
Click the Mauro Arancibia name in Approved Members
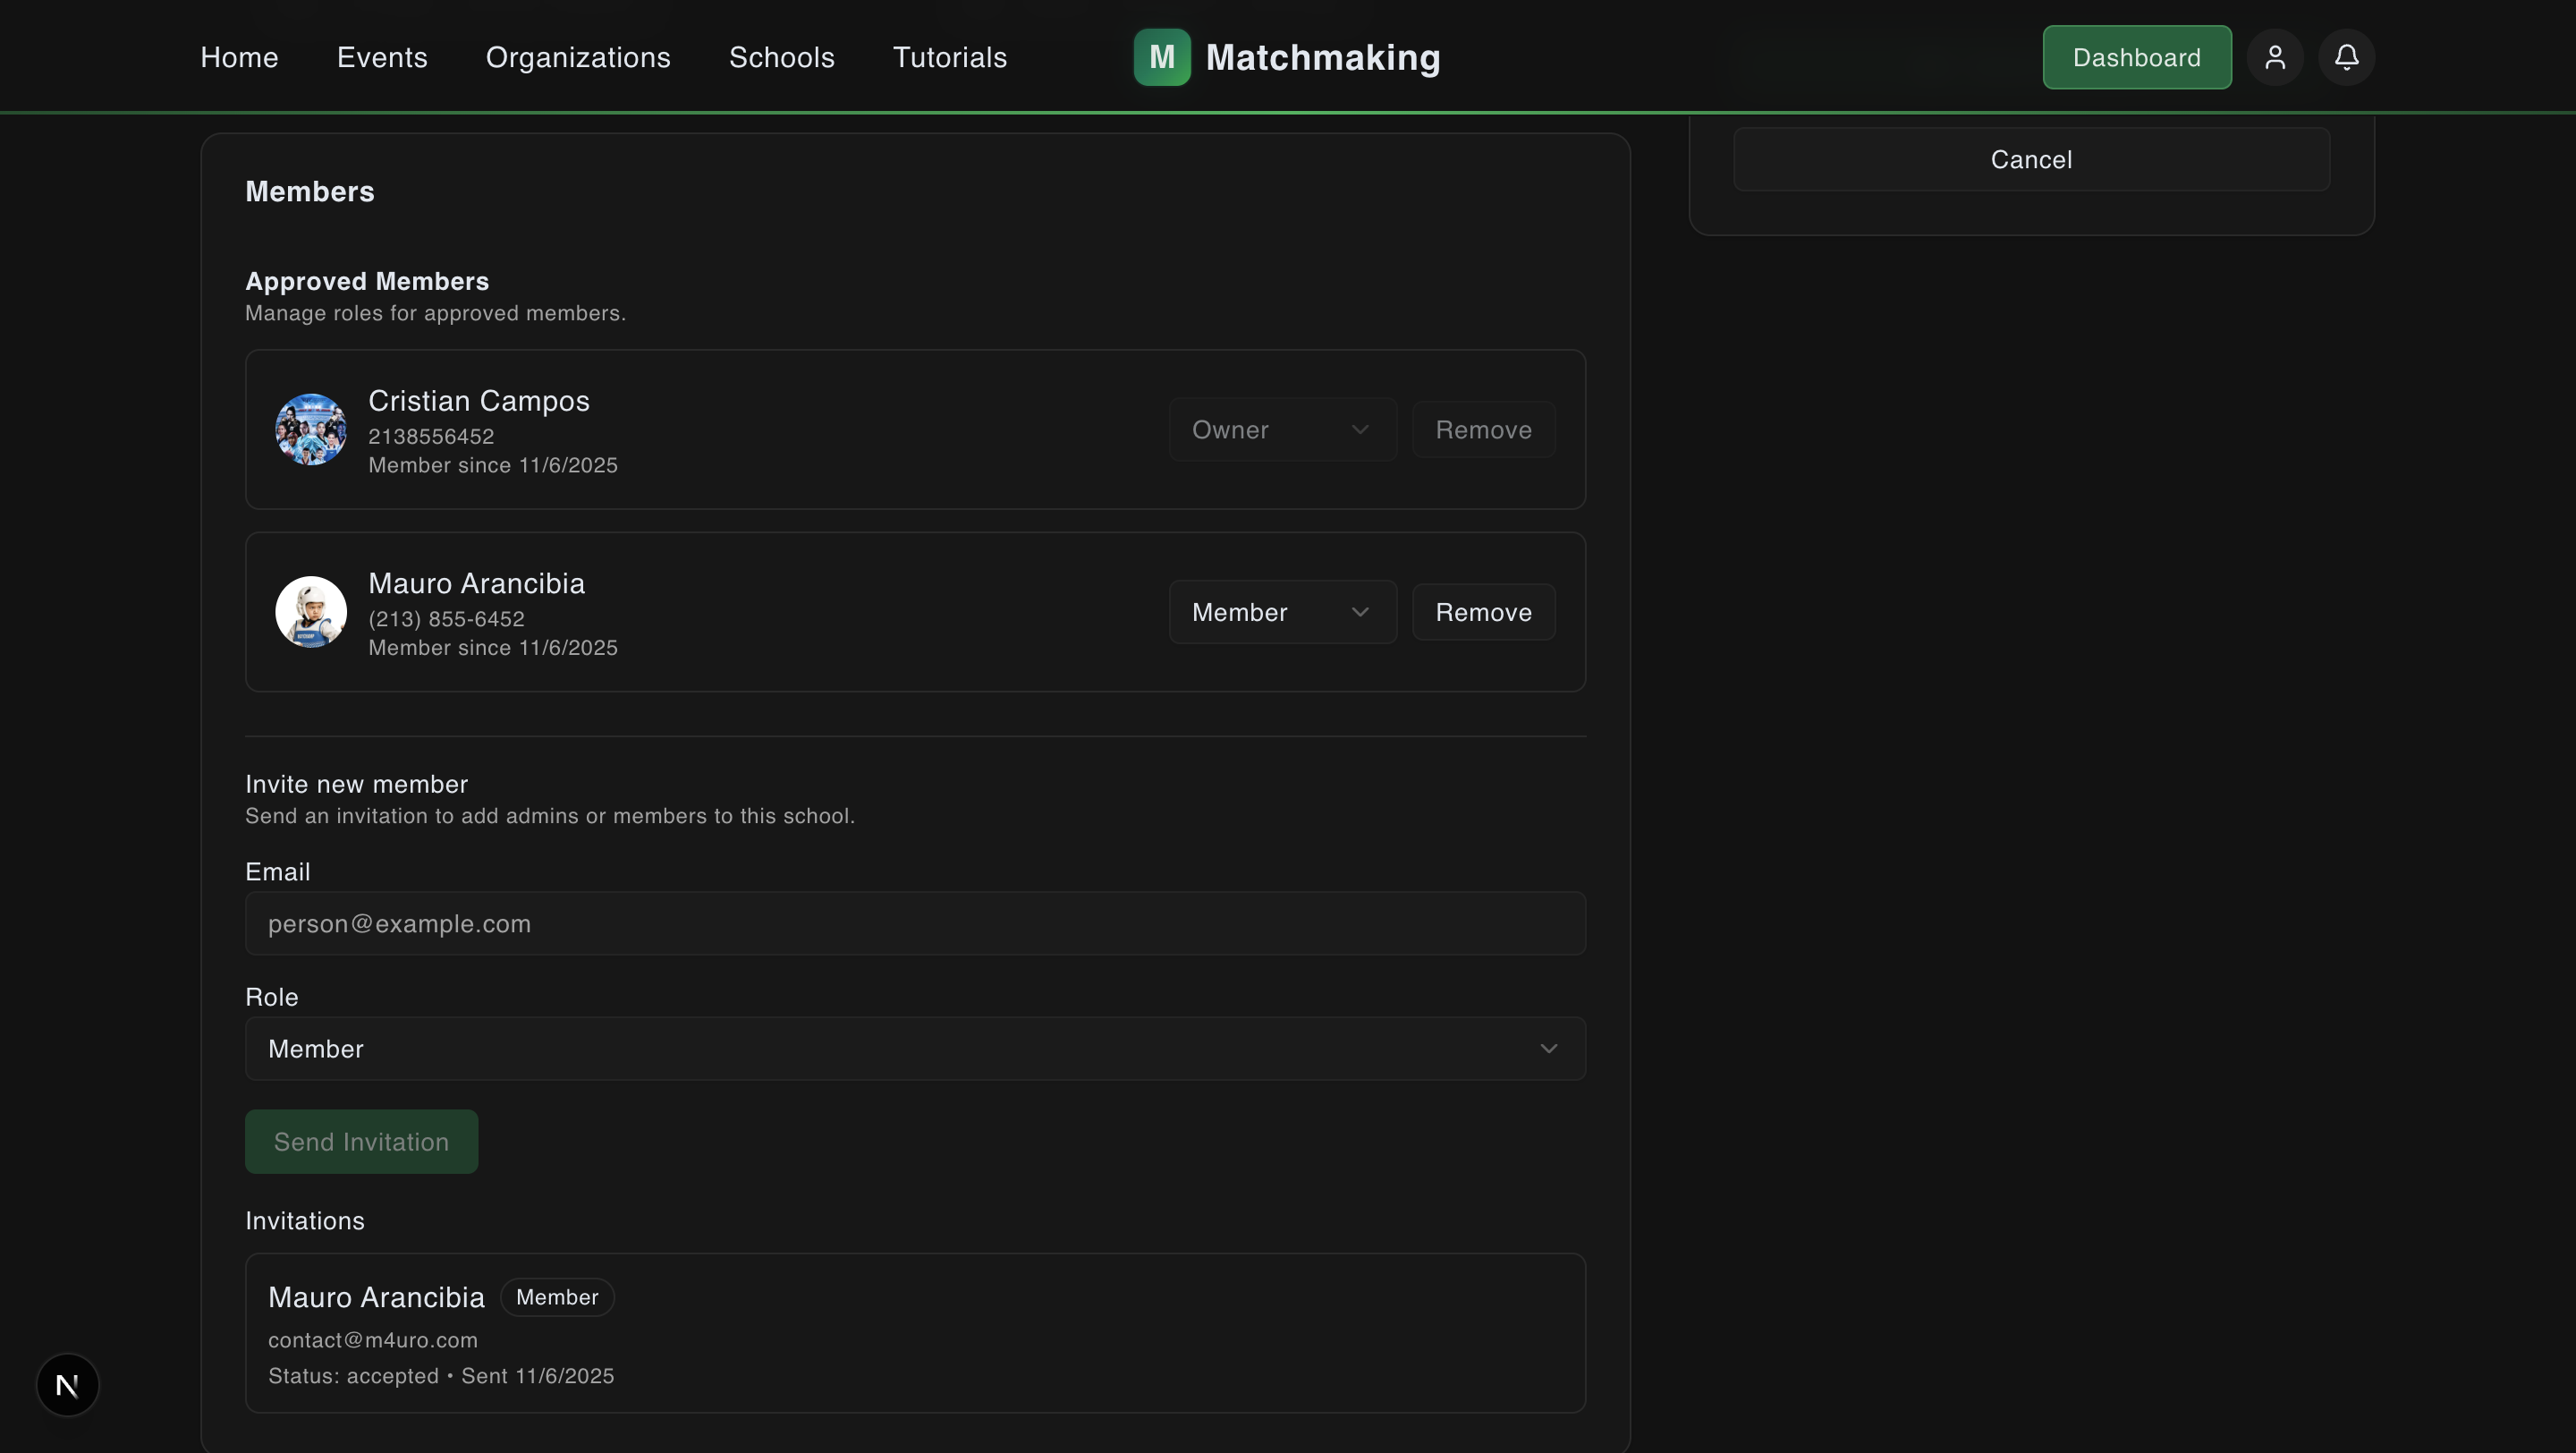[x=477, y=583]
